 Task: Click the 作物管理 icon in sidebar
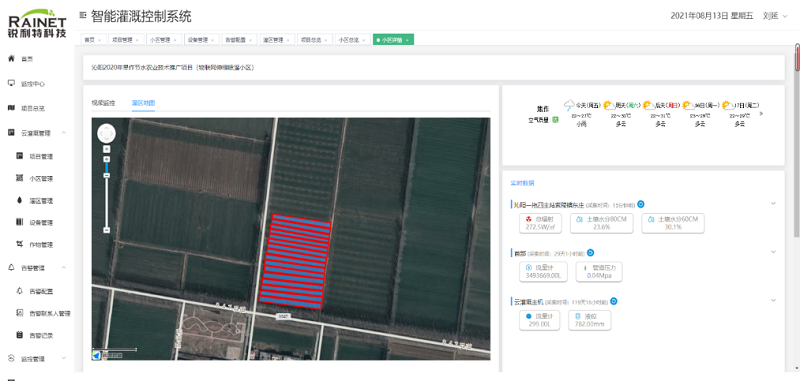tap(19, 244)
